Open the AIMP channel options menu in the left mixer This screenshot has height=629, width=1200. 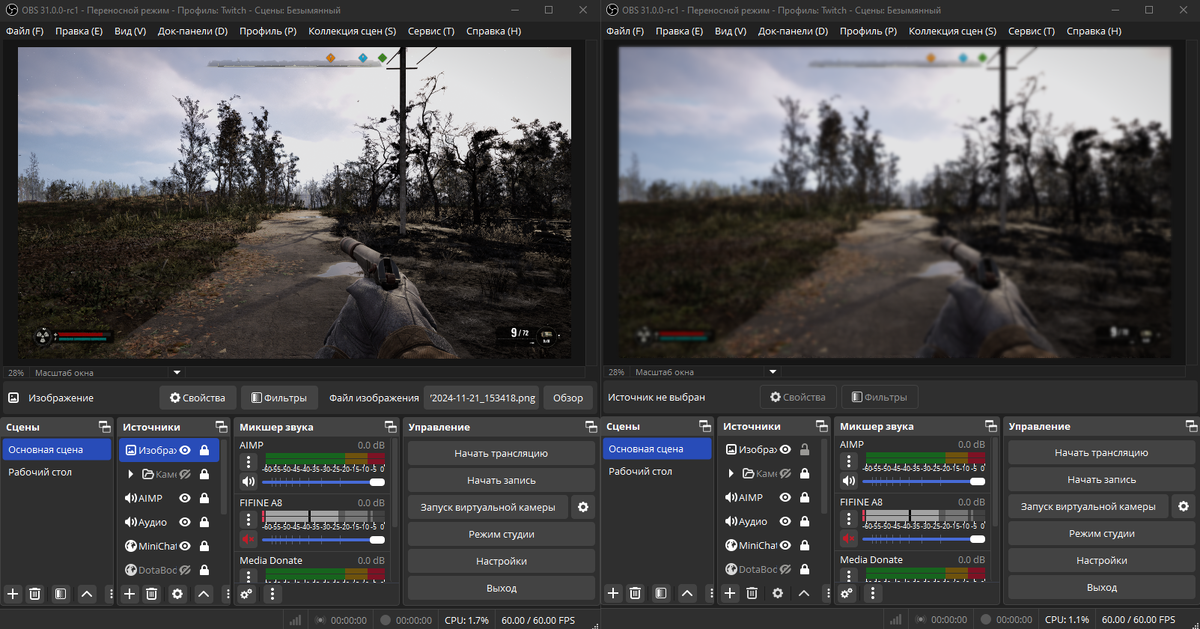(x=248, y=462)
